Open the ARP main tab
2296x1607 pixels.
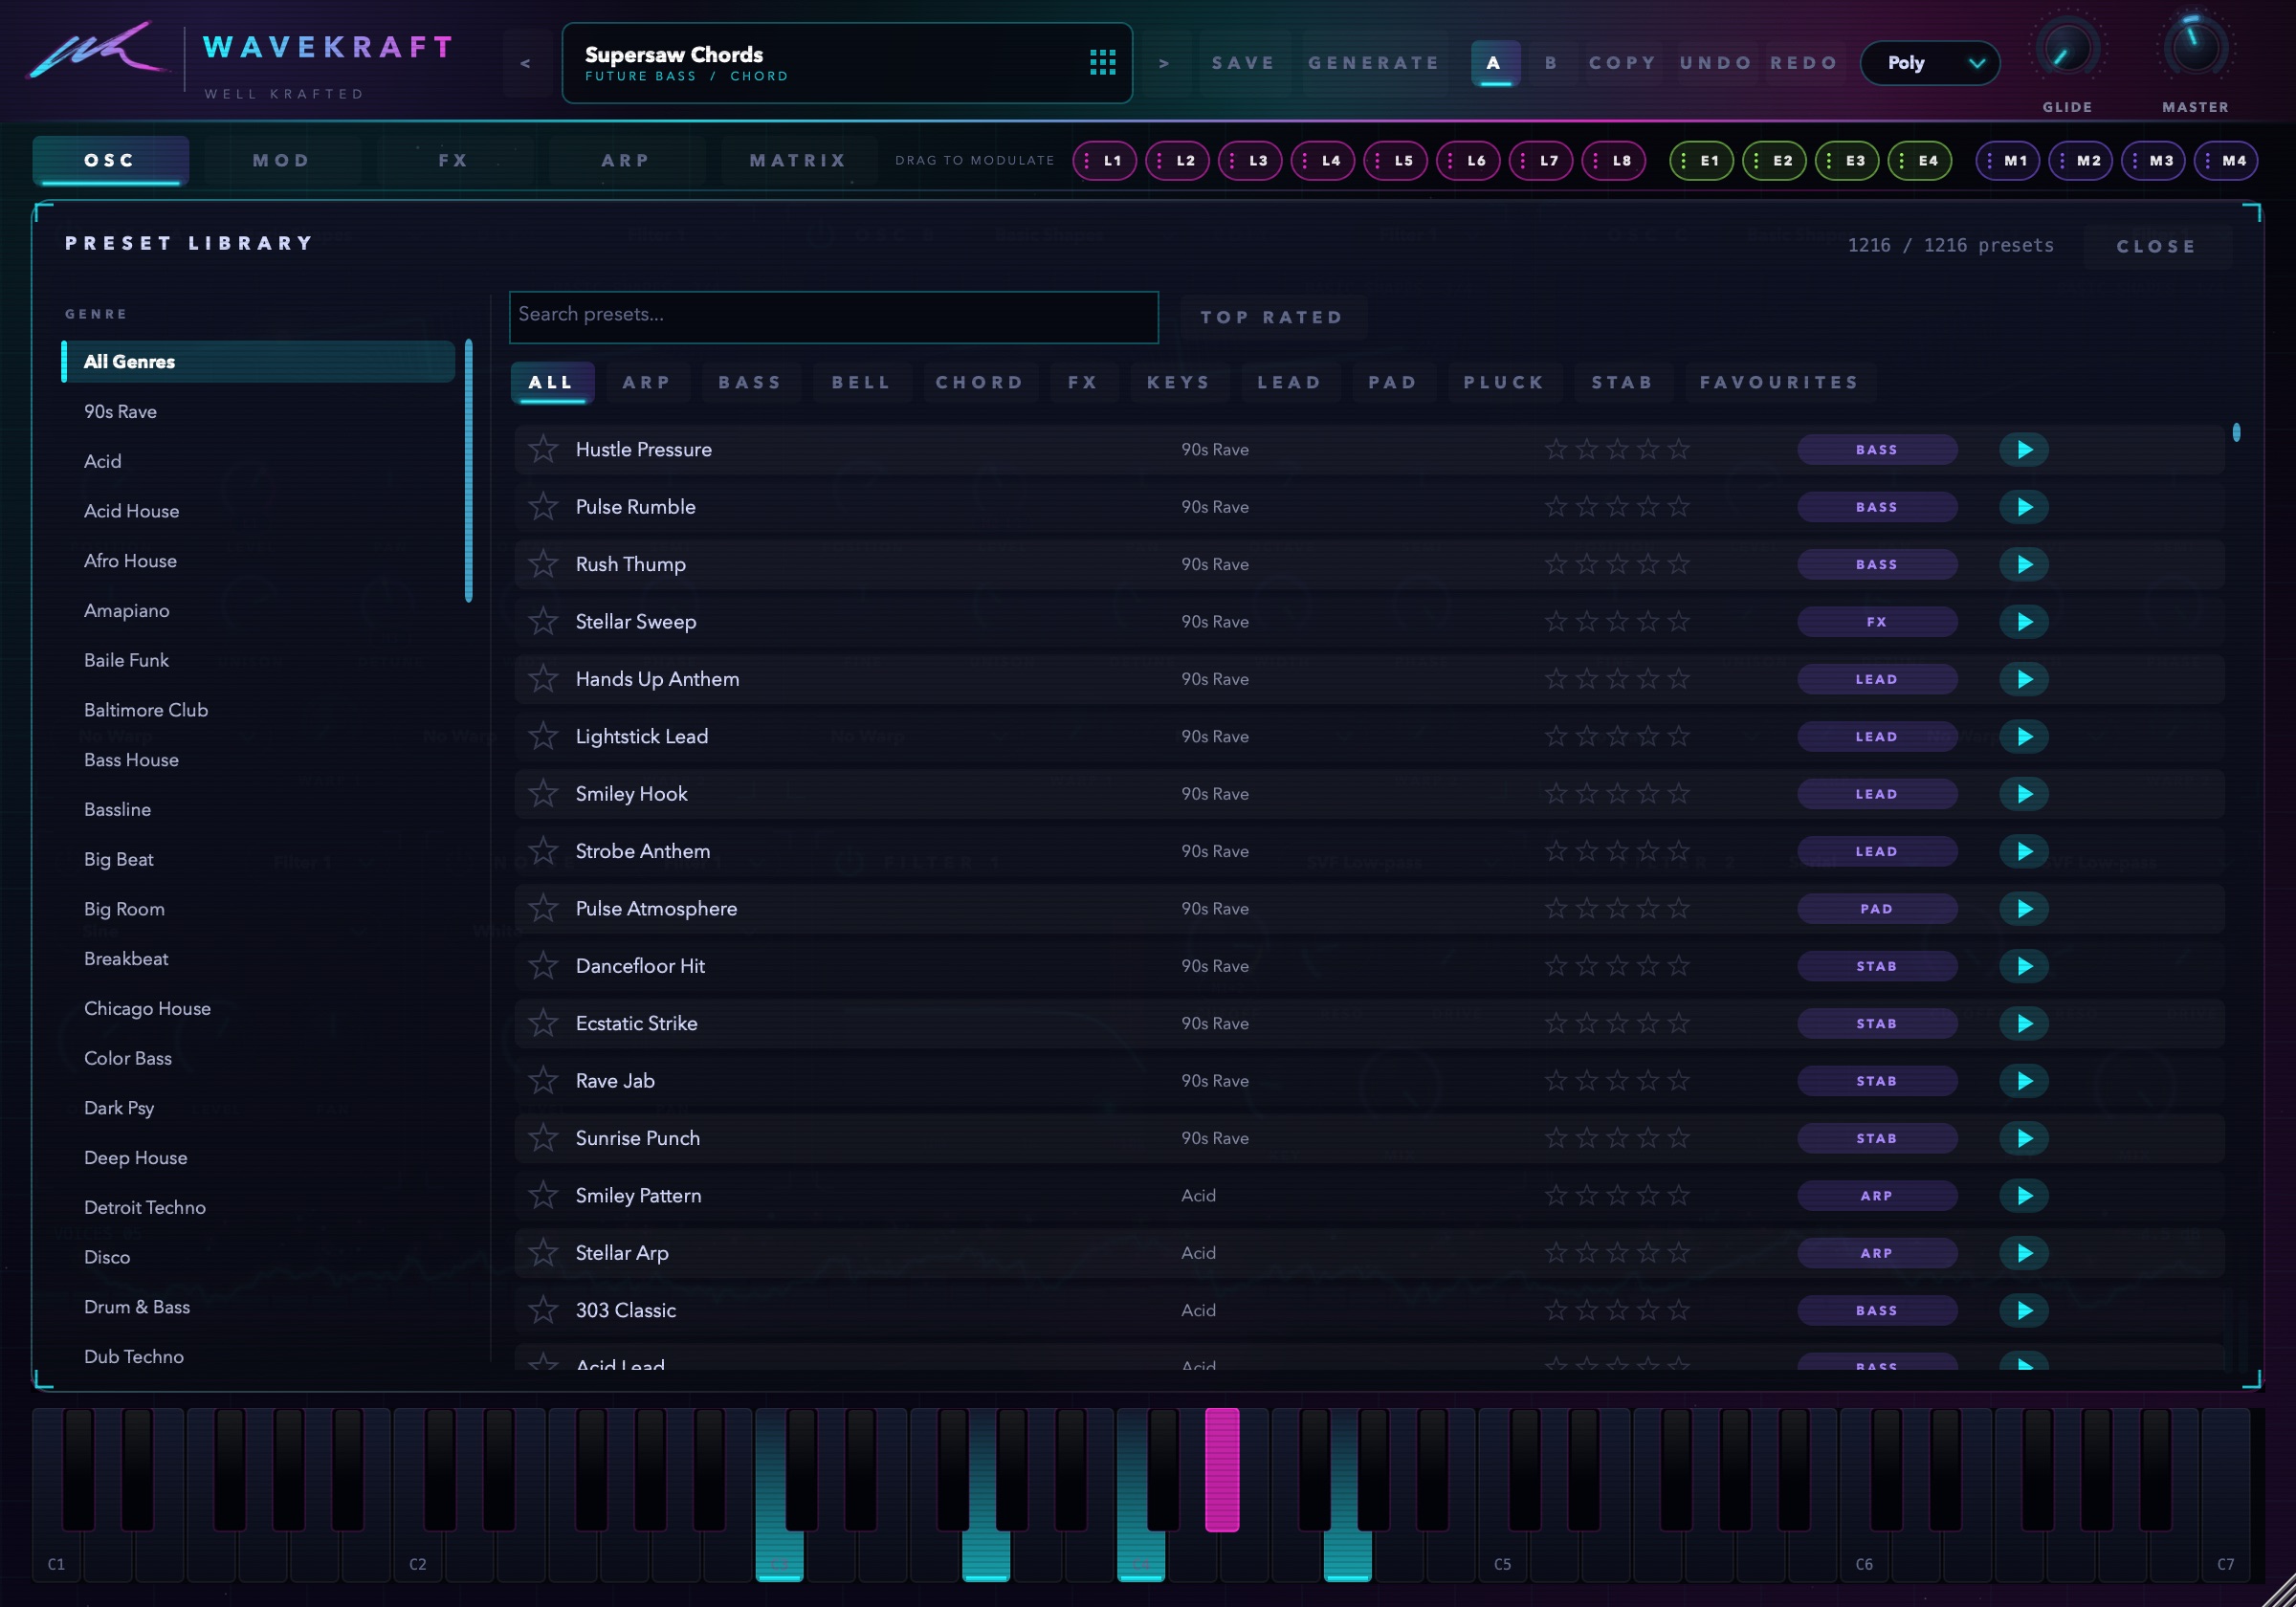coord(626,161)
